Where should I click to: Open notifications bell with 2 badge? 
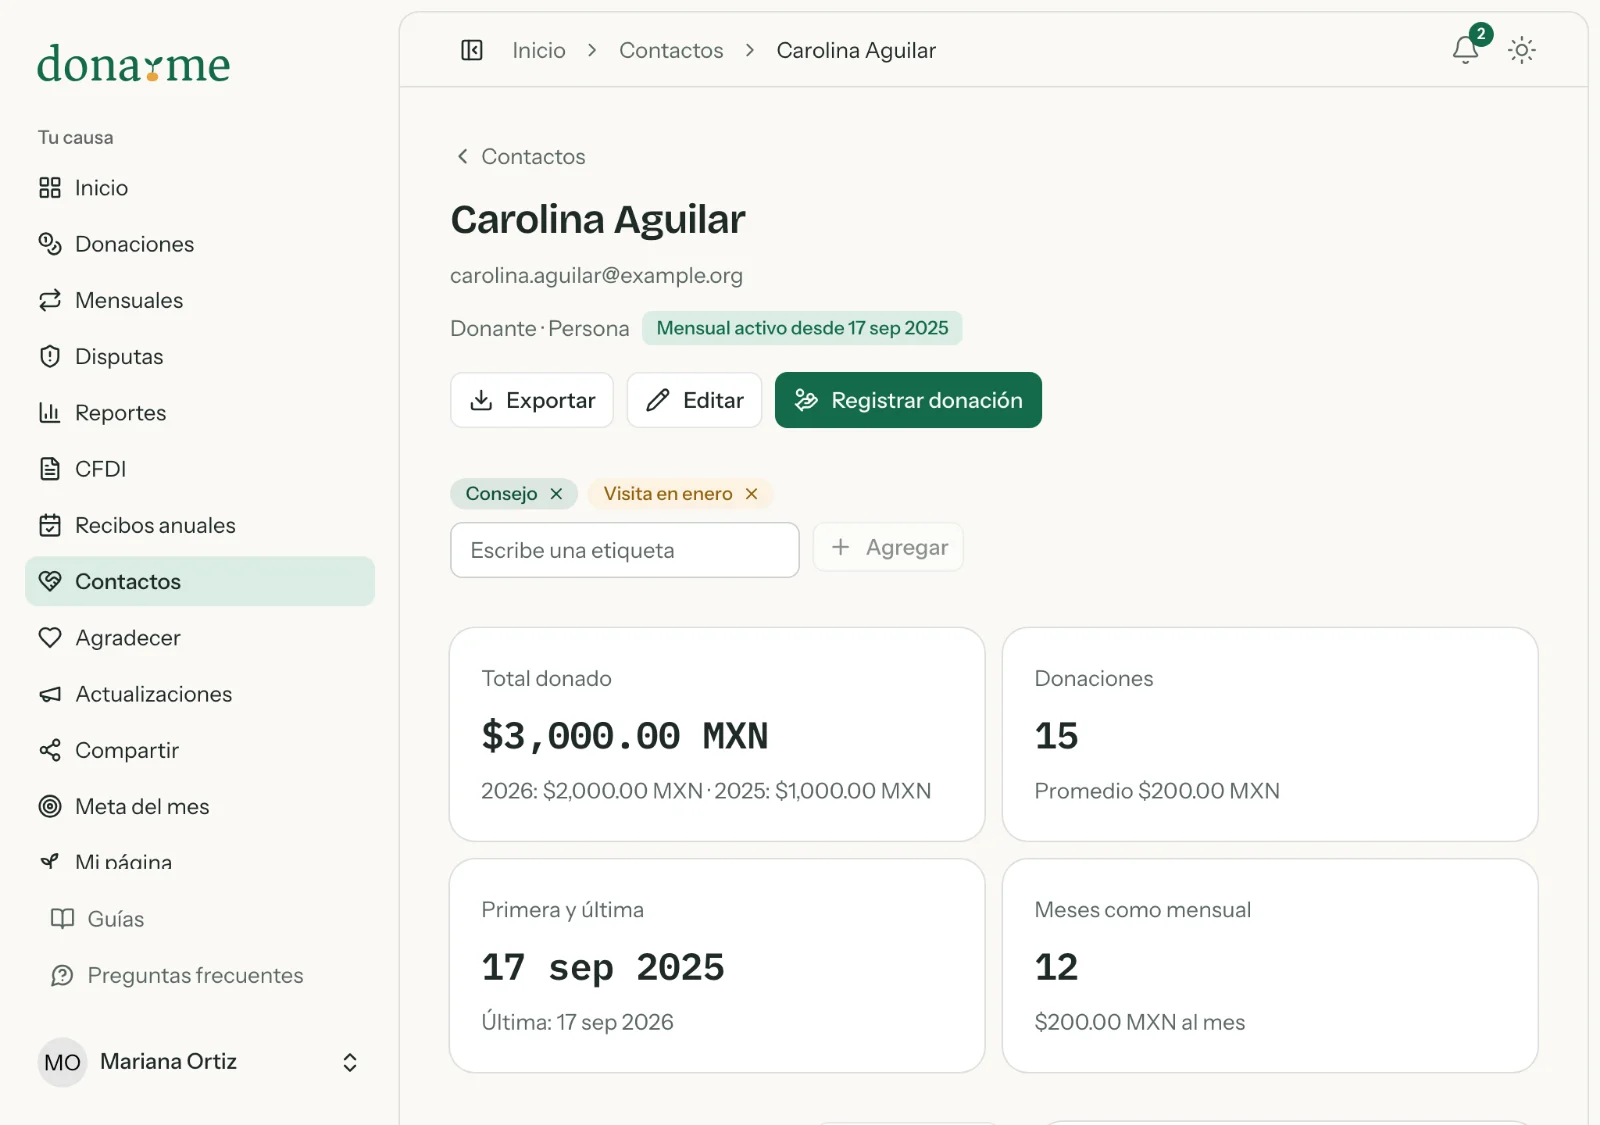pos(1466,49)
